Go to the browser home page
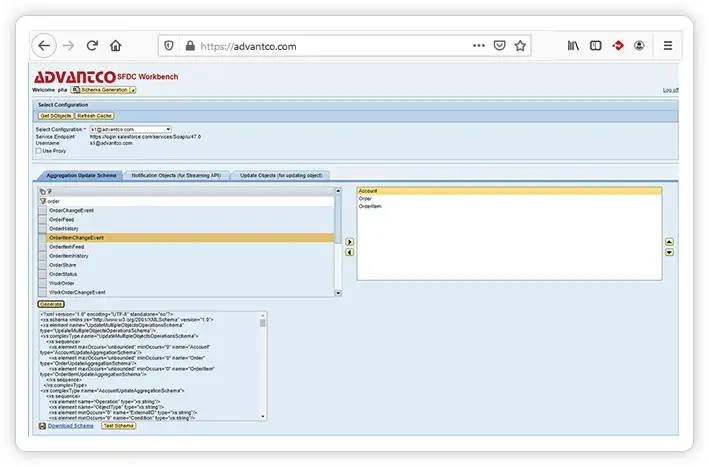The image size is (709, 467). tap(116, 46)
